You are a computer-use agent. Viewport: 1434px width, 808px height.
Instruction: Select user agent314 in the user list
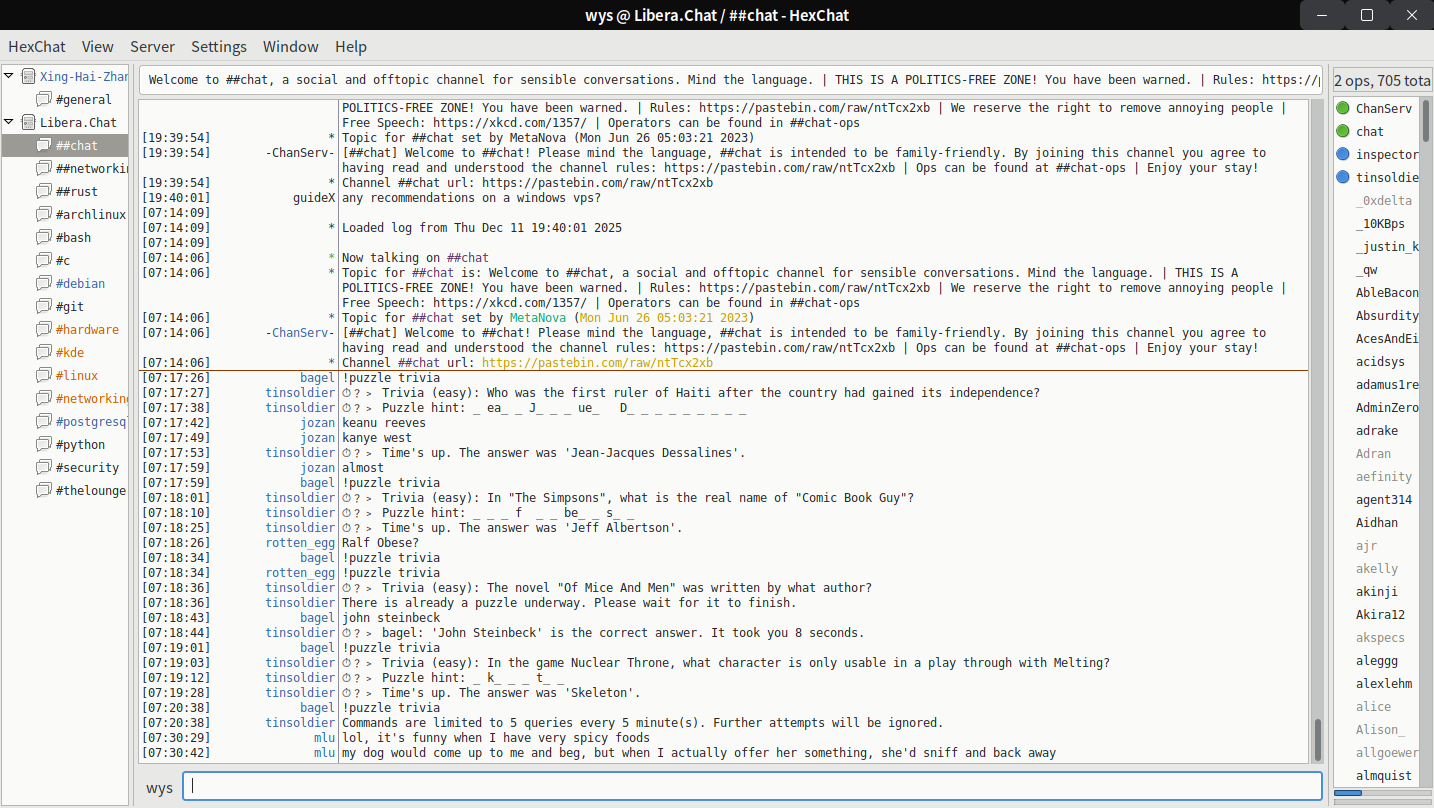[x=1384, y=500]
